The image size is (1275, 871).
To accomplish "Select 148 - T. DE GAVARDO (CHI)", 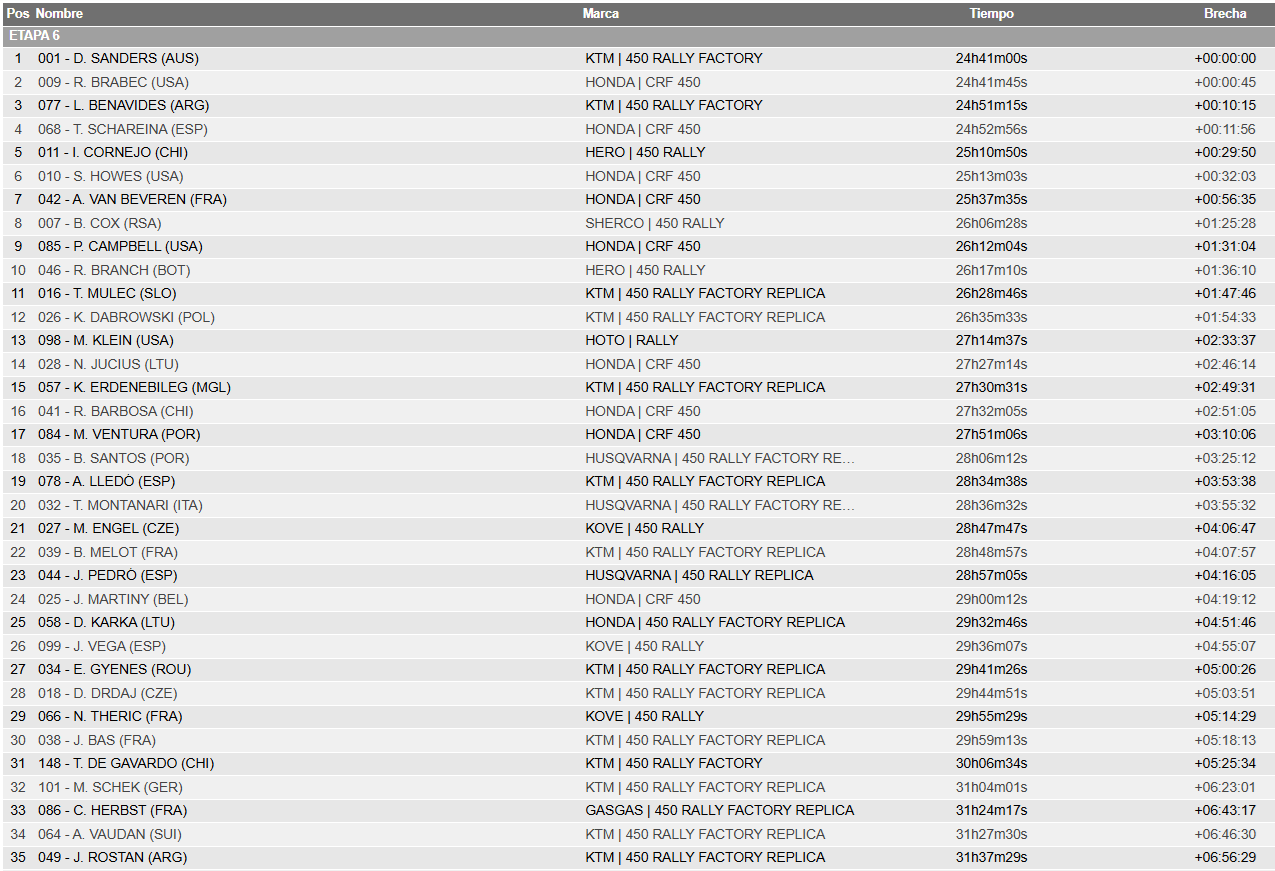I will click(126, 764).
